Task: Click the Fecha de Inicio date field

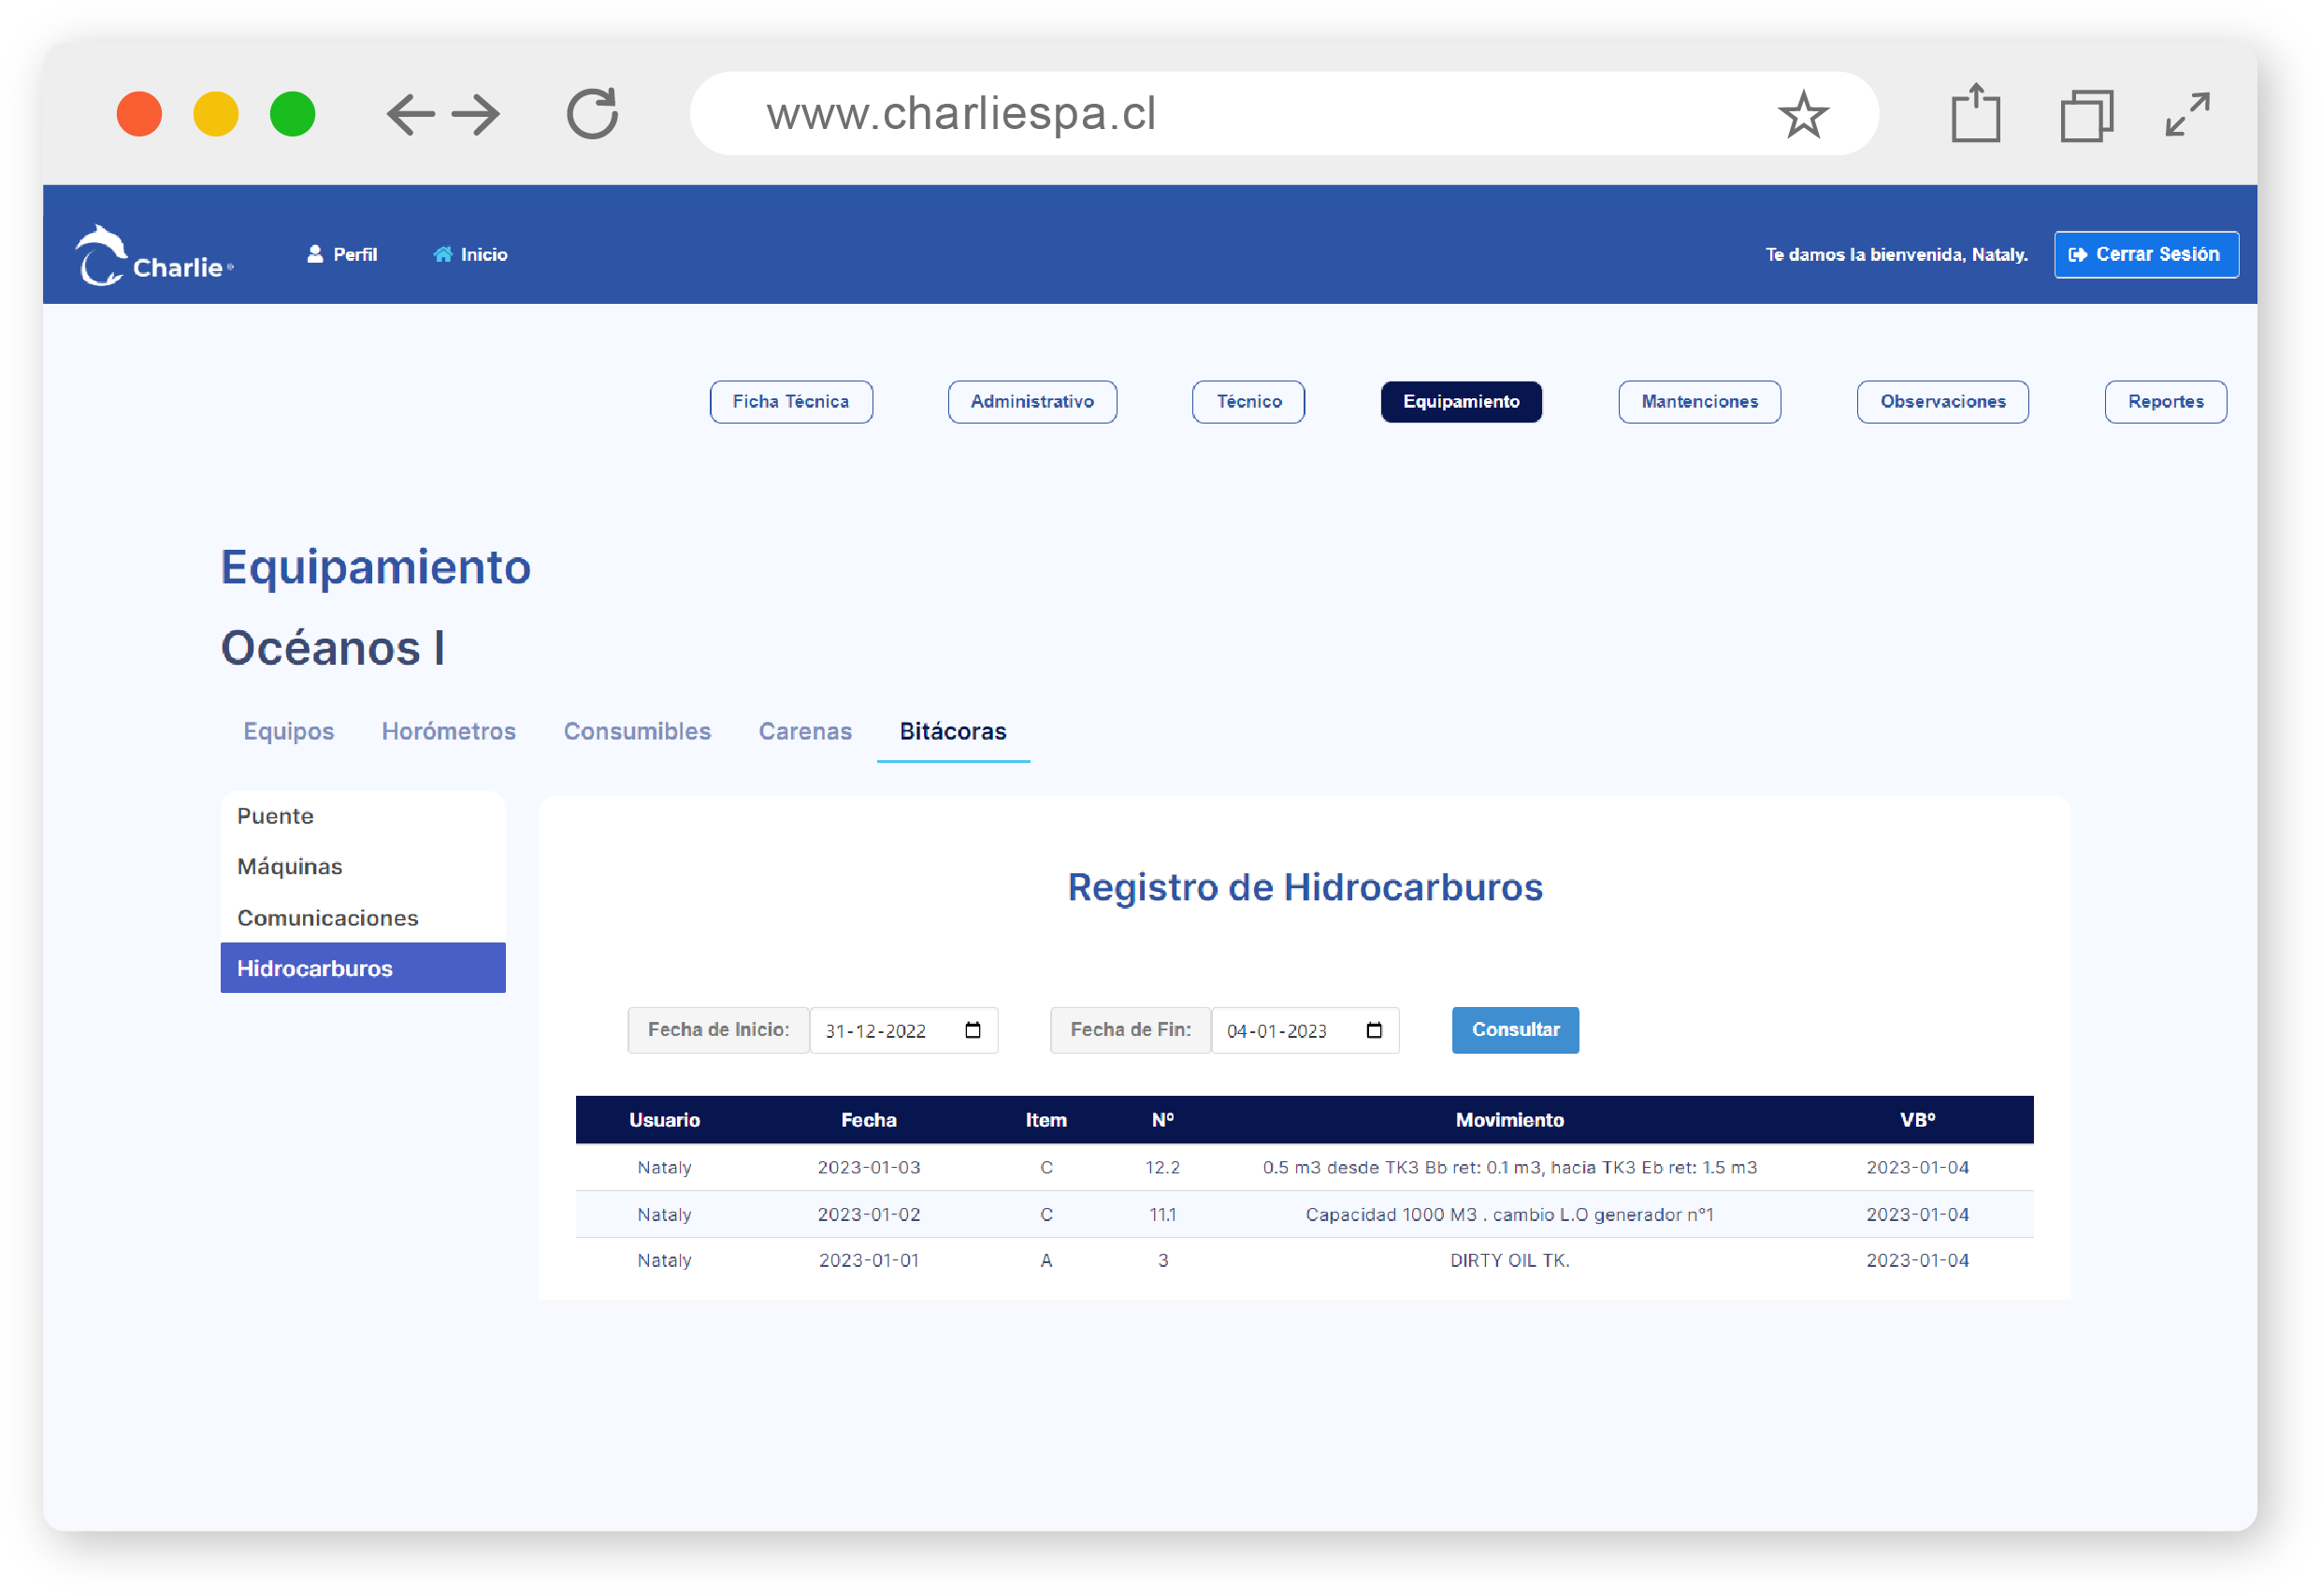Action: tap(878, 1030)
